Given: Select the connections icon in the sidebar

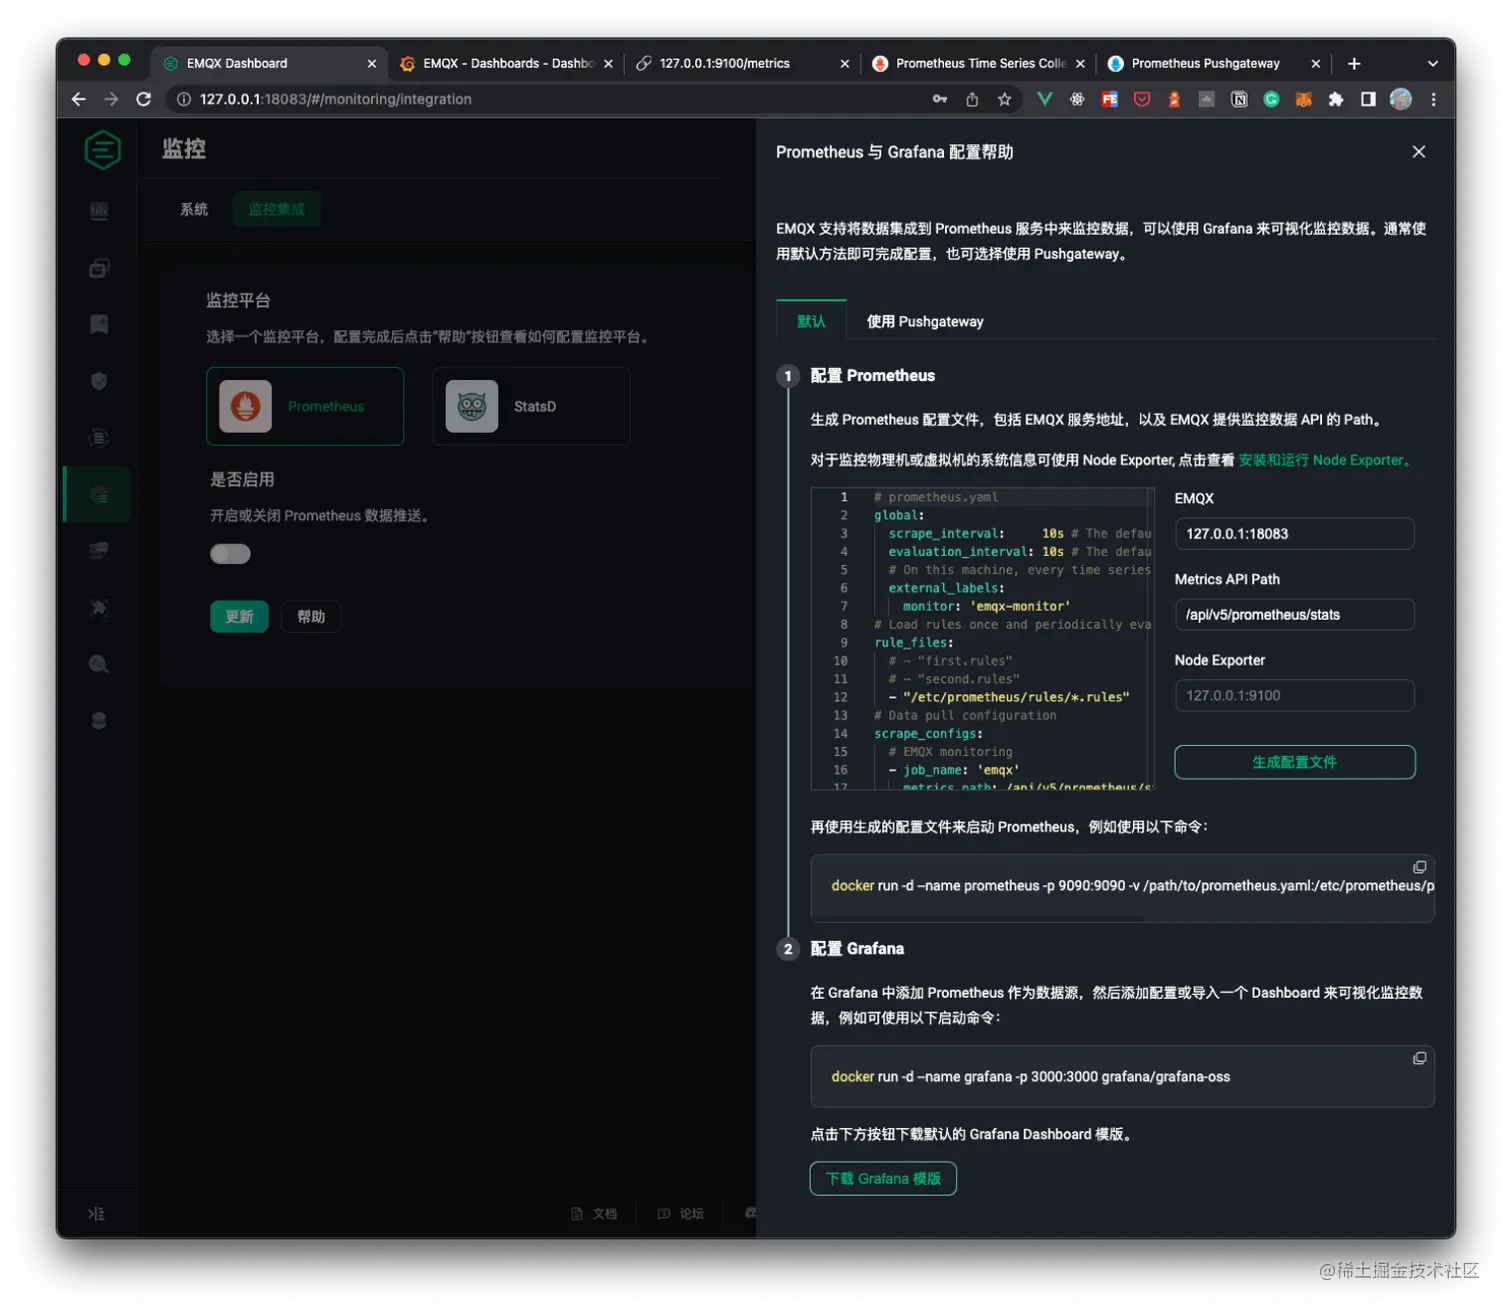Looking at the screenshot, I should coord(97,267).
